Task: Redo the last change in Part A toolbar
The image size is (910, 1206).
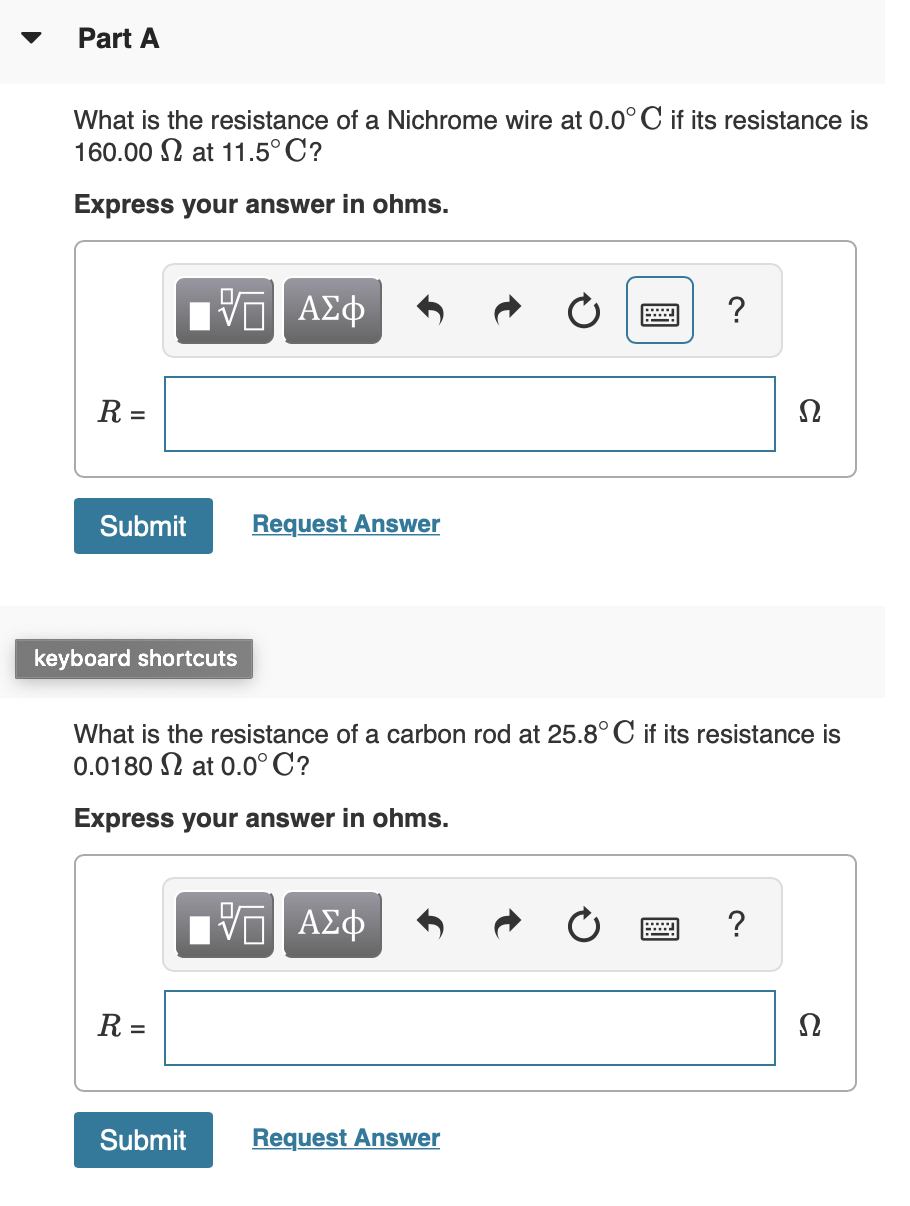Action: coord(506,310)
